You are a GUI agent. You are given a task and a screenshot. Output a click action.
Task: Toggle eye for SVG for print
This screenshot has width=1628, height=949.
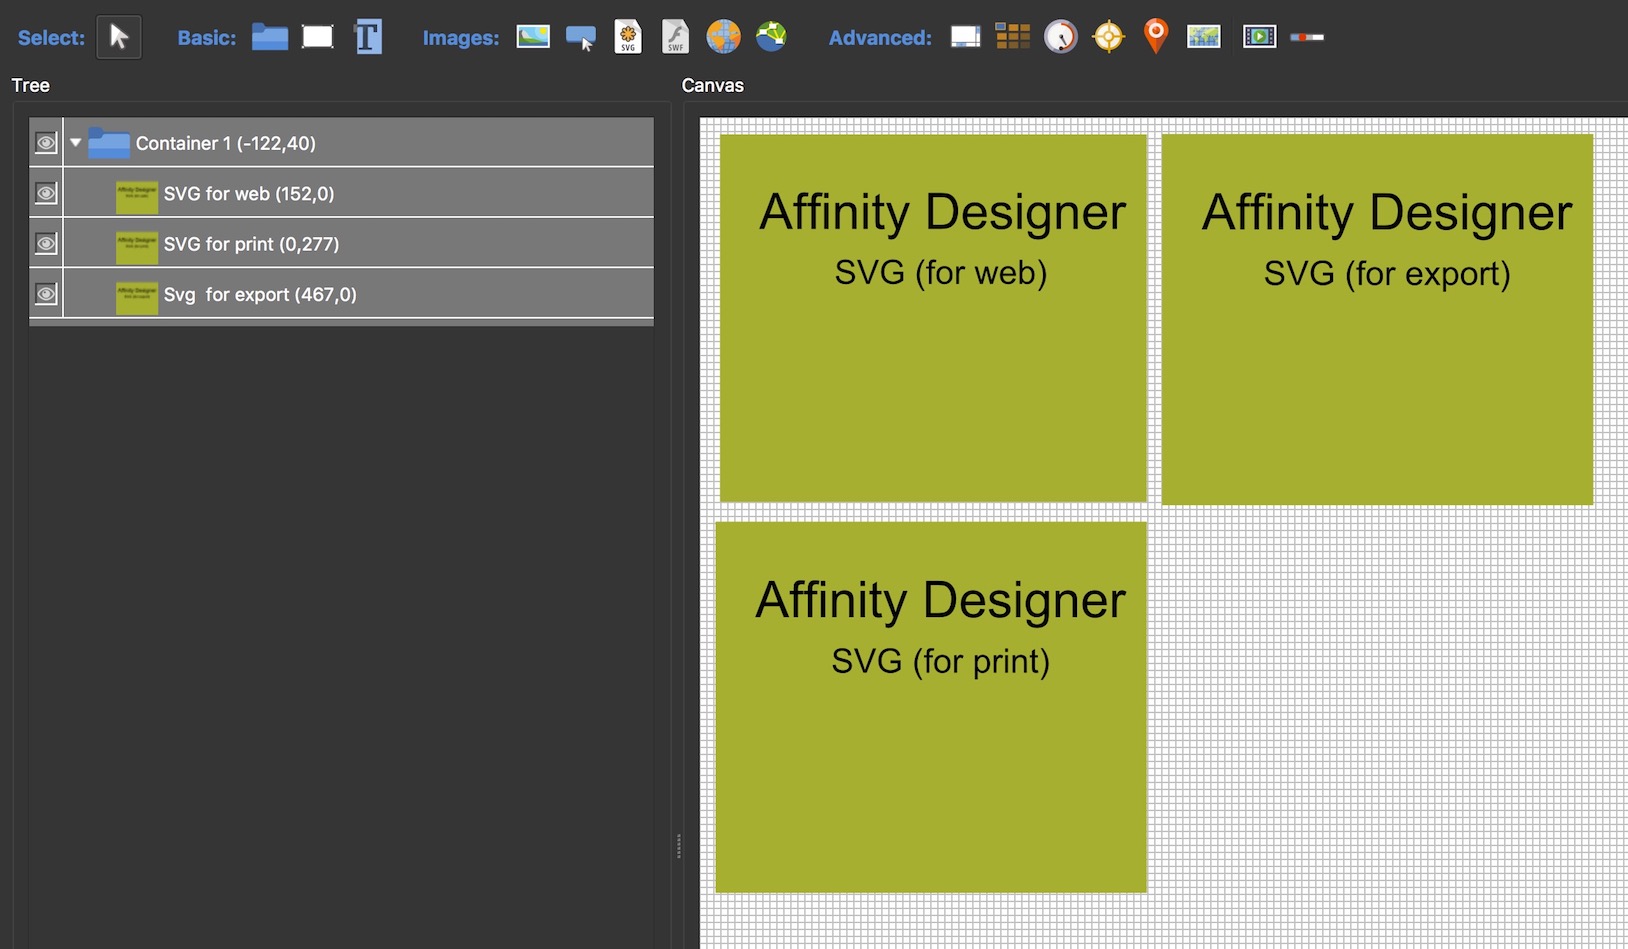tap(46, 243)
